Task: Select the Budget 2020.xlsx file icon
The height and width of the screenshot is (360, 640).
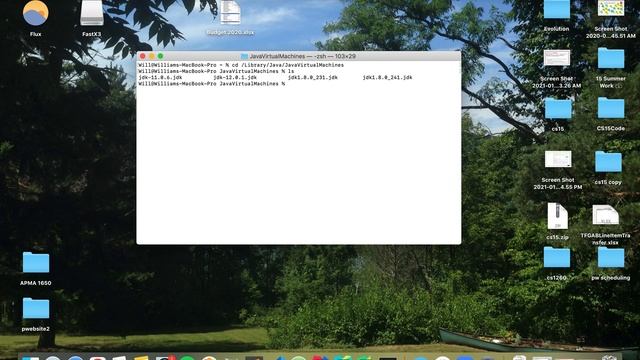Action: coord(230,13)
